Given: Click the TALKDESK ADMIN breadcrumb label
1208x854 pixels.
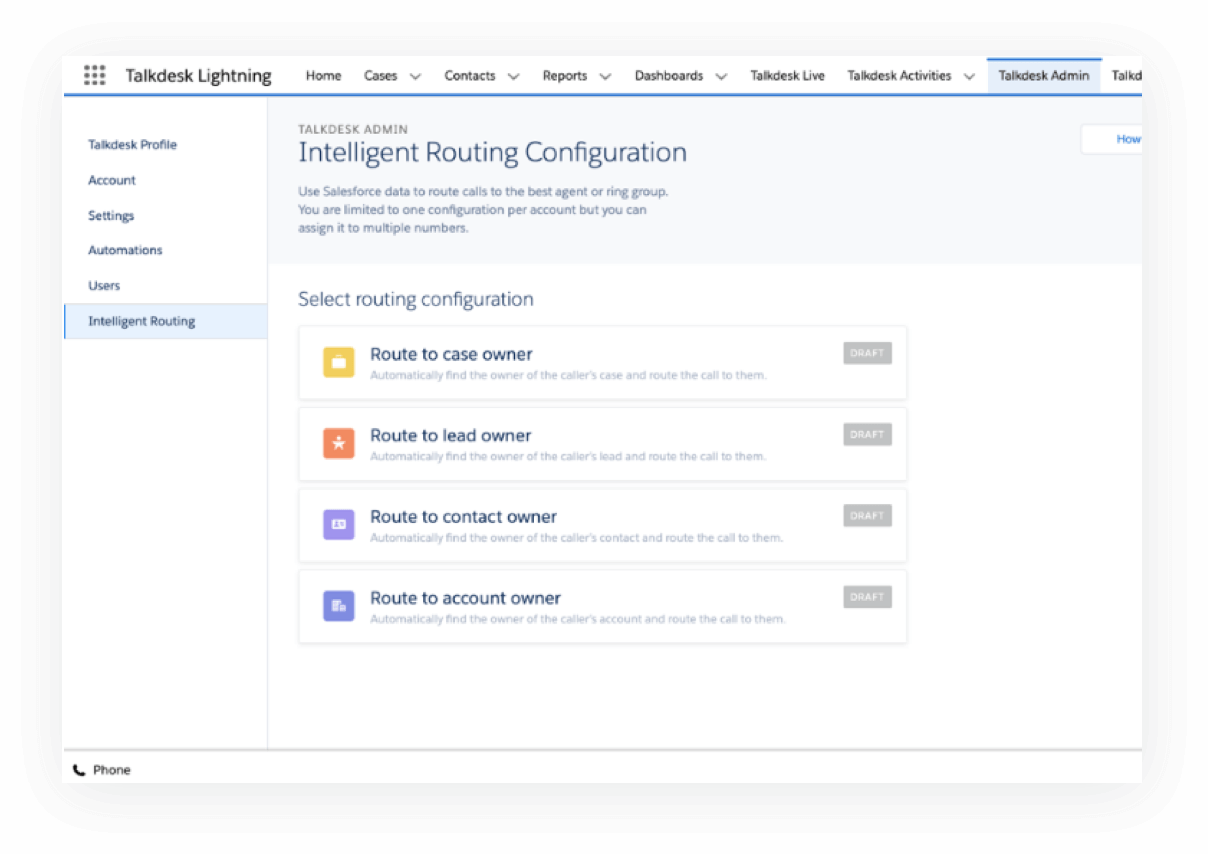Looking at the screenshot, I should click(353, 129).
